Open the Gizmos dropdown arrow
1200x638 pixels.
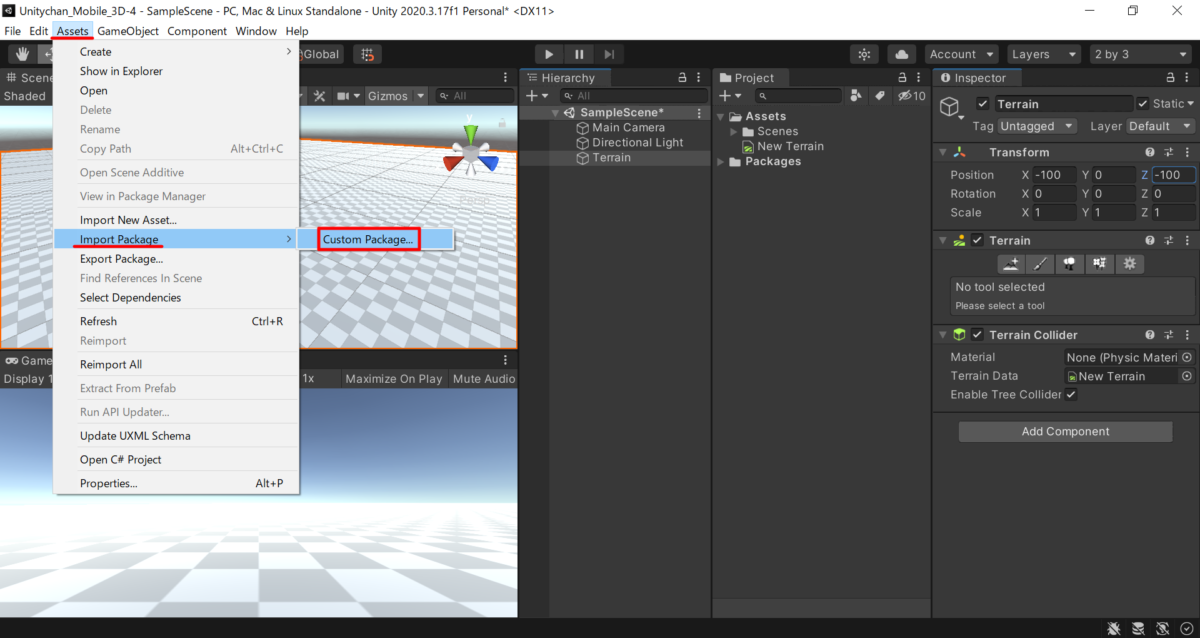point(420,96)
